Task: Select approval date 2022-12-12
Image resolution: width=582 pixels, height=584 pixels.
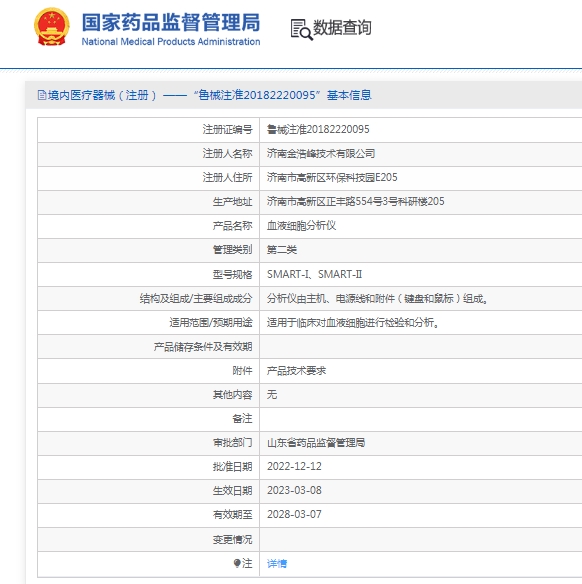Action: coord(294,467)
